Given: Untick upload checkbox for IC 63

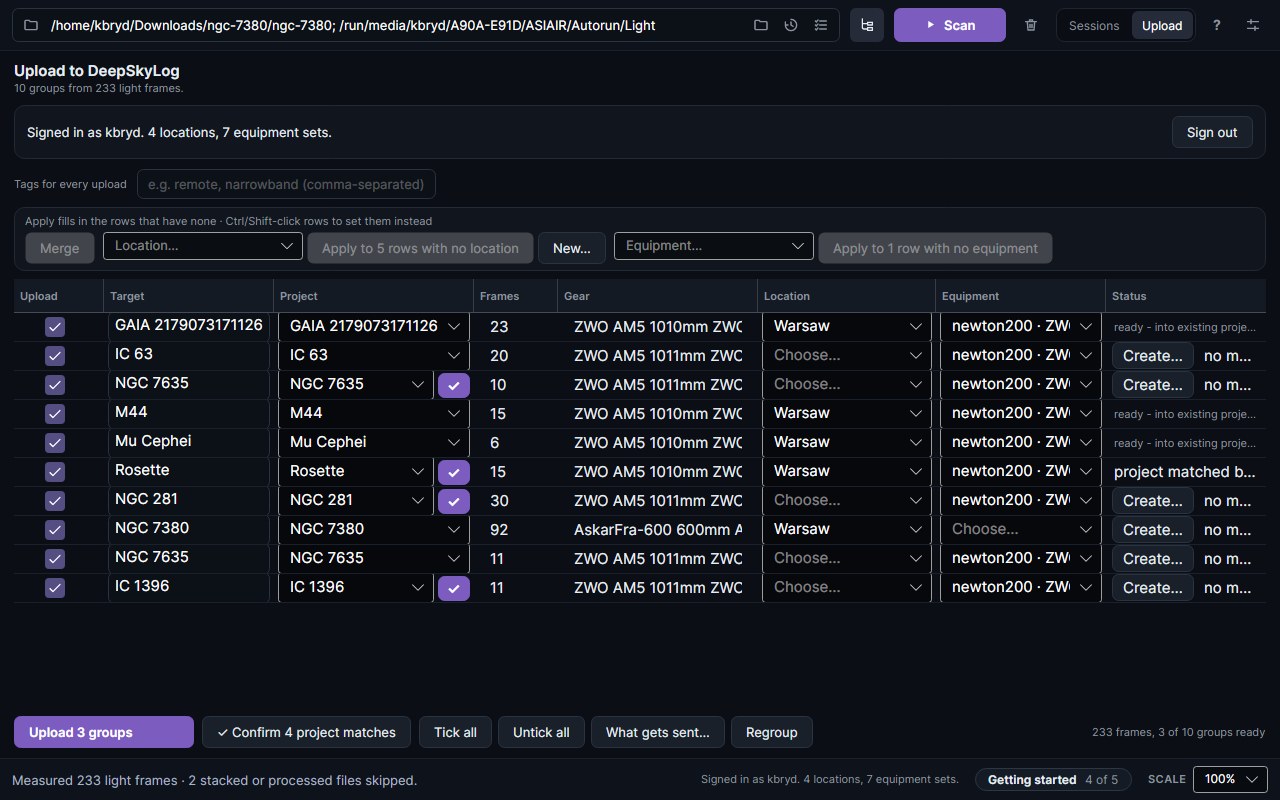Looking at the screenshot, I should [x=55, y=356].
